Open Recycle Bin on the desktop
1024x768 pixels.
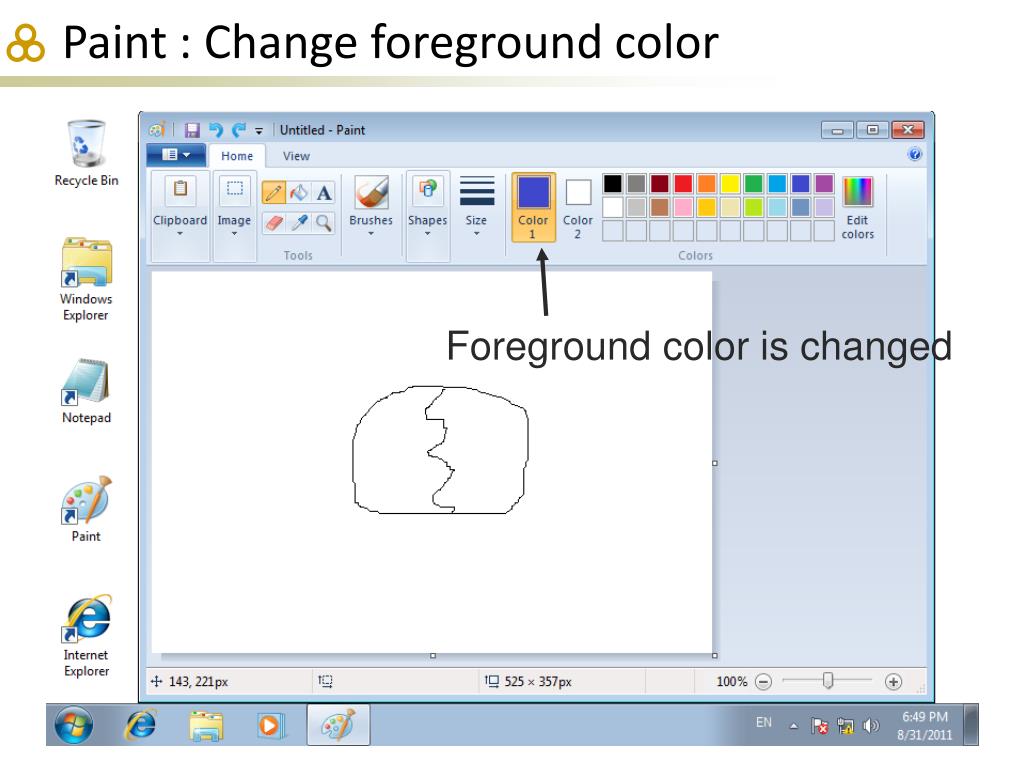coord(86,153)
